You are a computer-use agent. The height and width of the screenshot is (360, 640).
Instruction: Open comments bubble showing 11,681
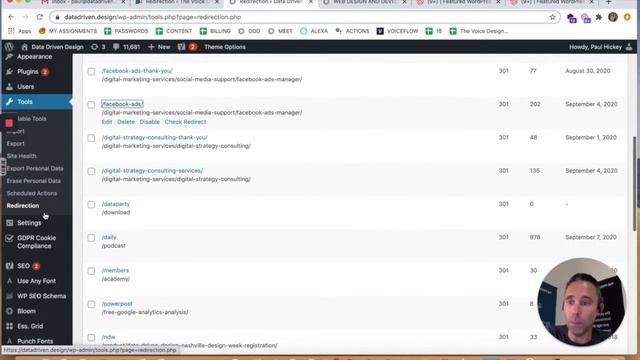(127, 47)
